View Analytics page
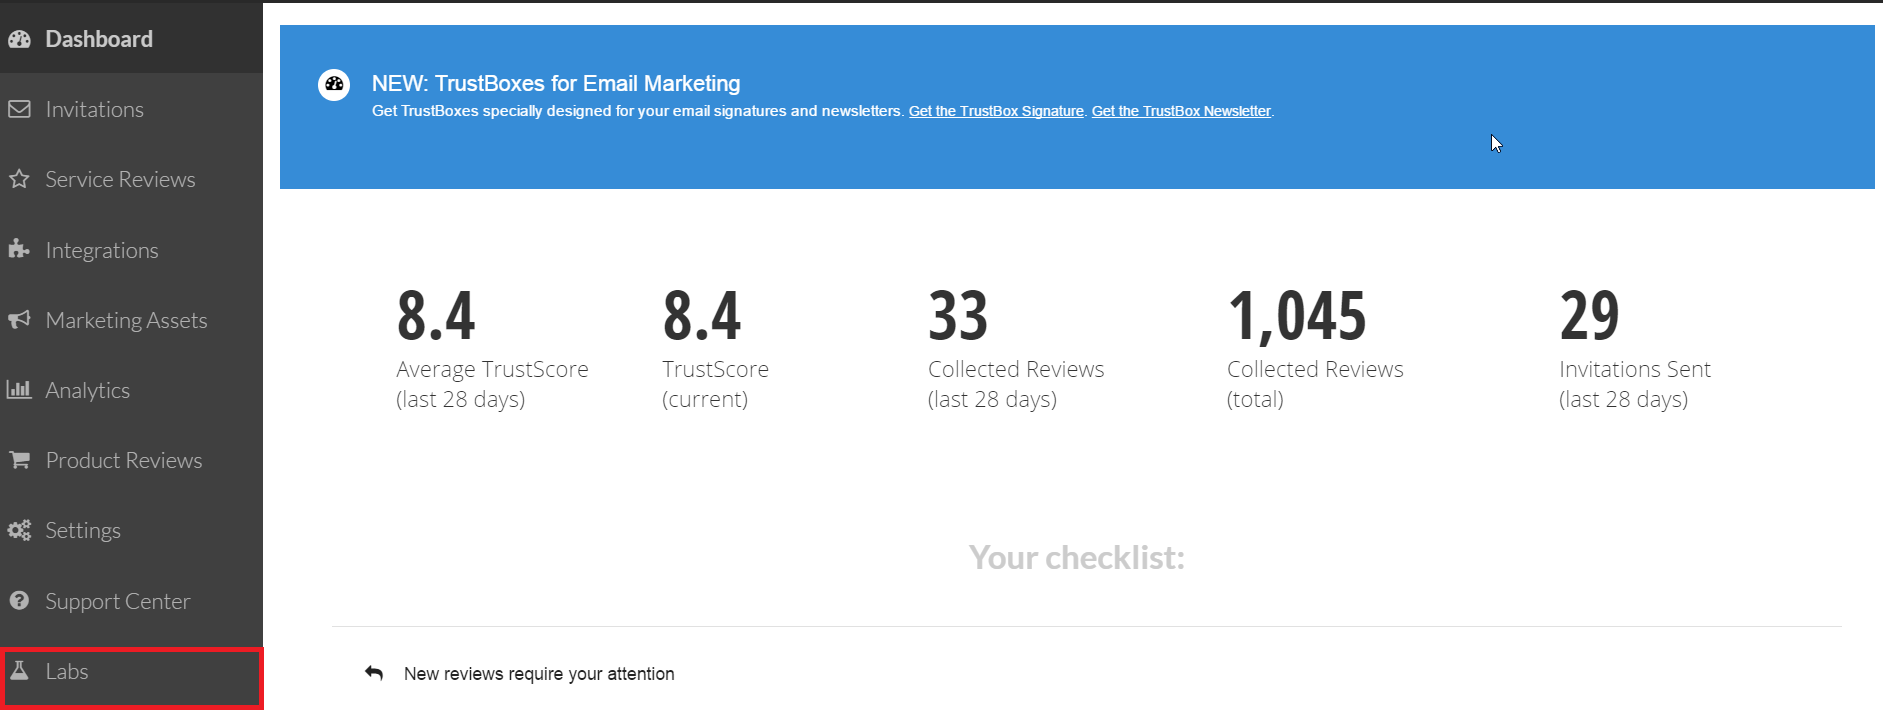 tap(131, 390)
